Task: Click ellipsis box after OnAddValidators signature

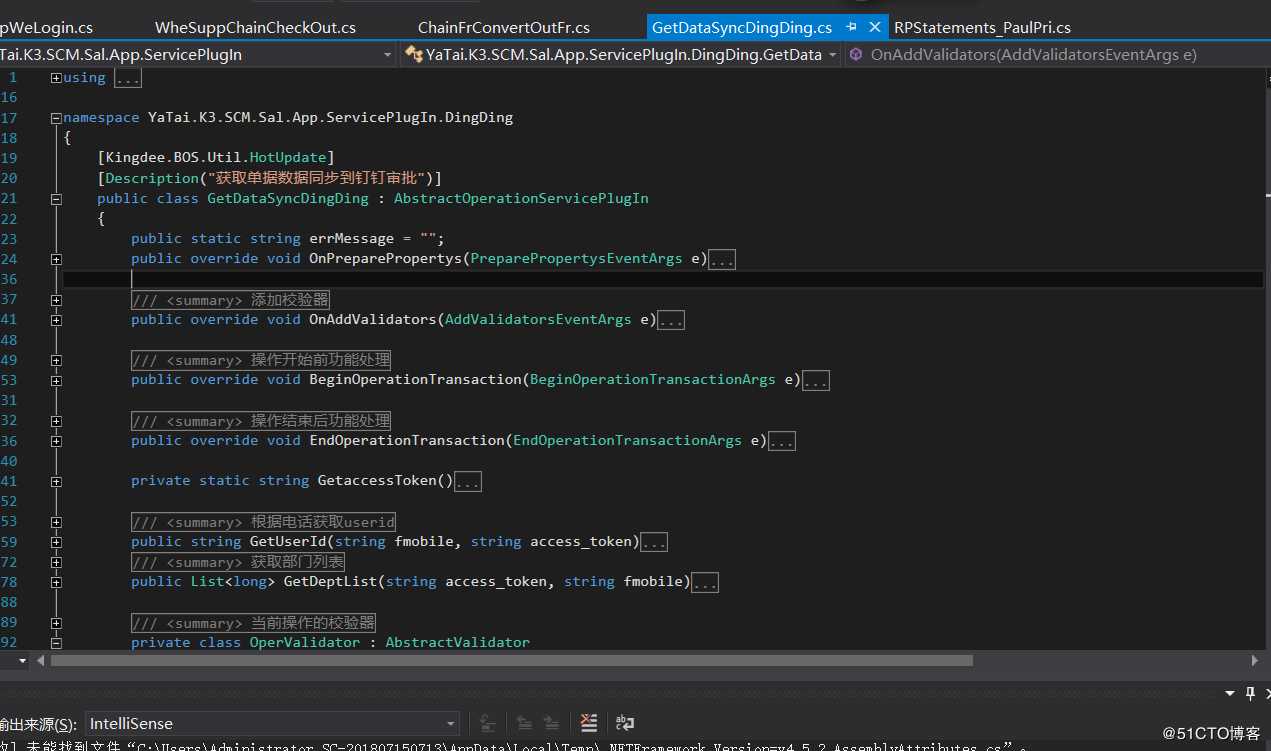Action: (x=671, y=320)
